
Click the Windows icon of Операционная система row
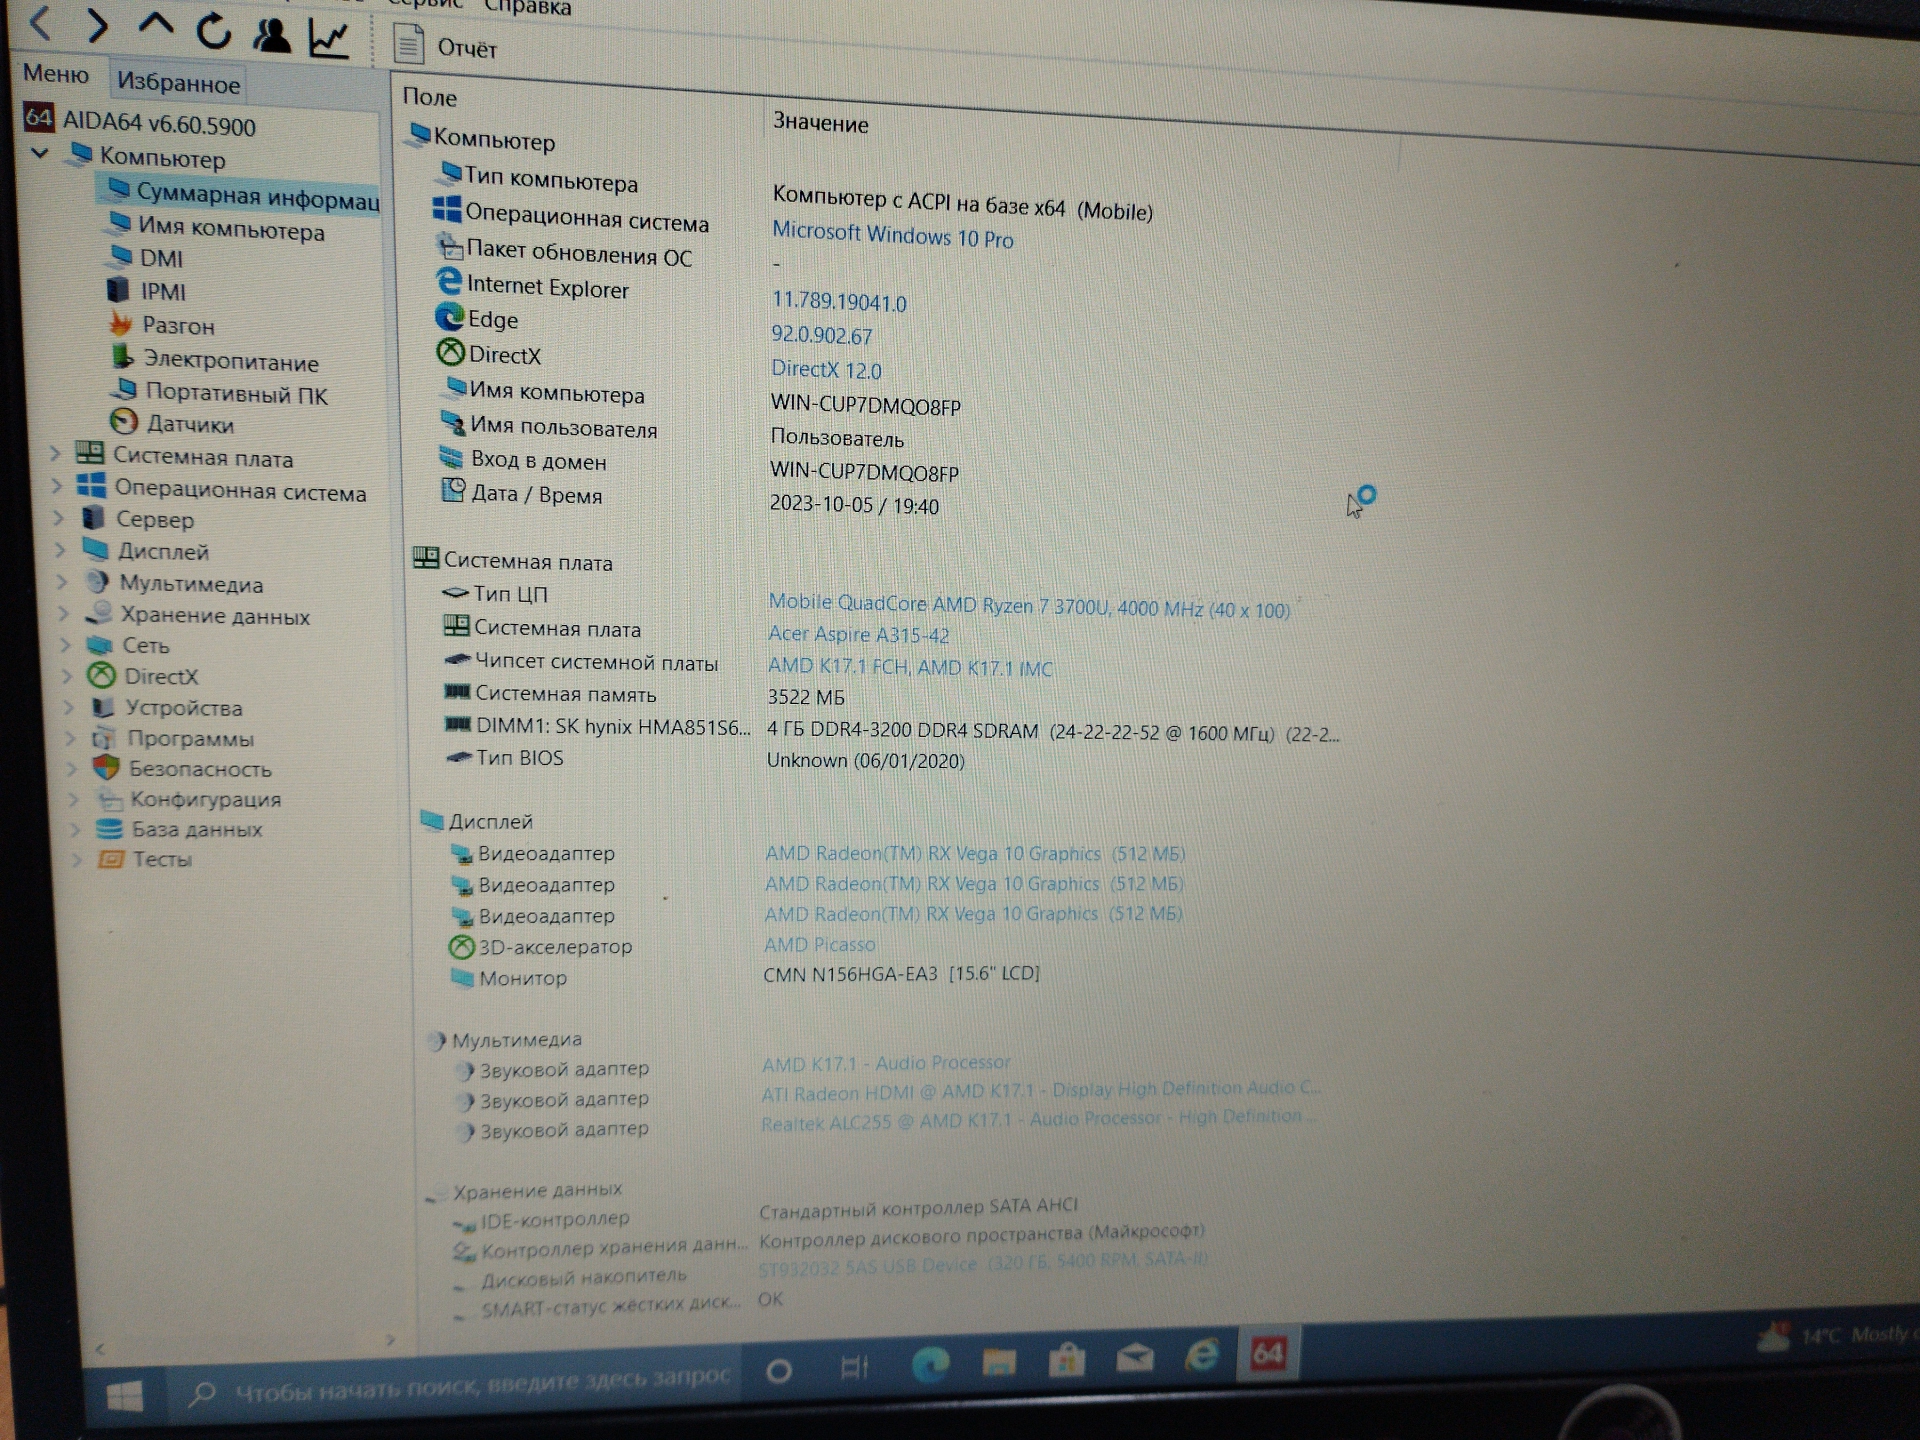[446, 210]
